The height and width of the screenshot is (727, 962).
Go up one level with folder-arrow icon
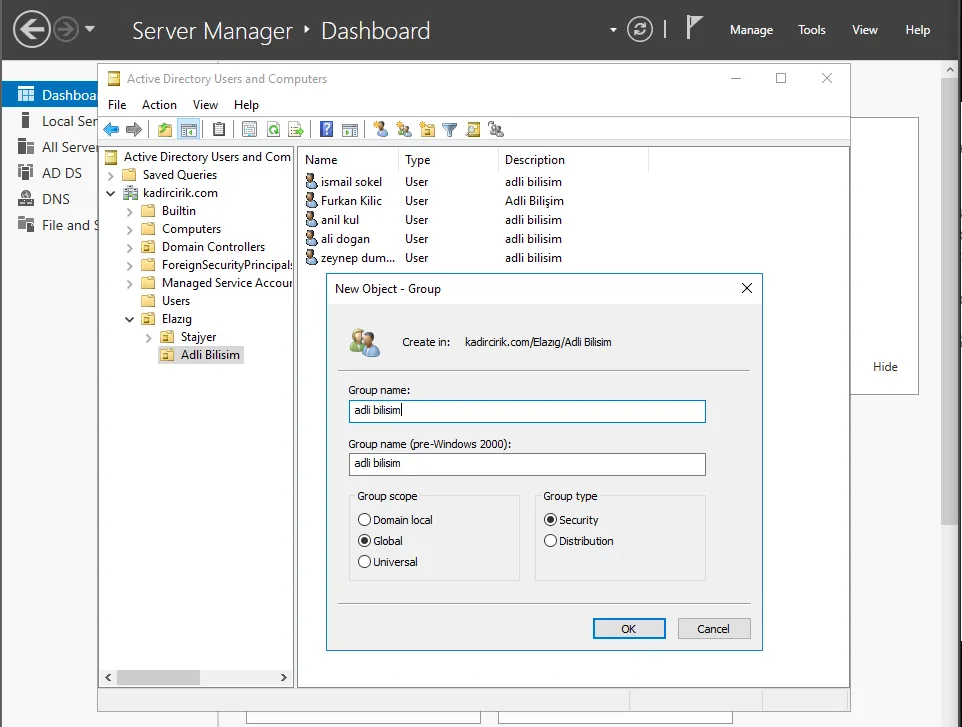coord(164,129)
